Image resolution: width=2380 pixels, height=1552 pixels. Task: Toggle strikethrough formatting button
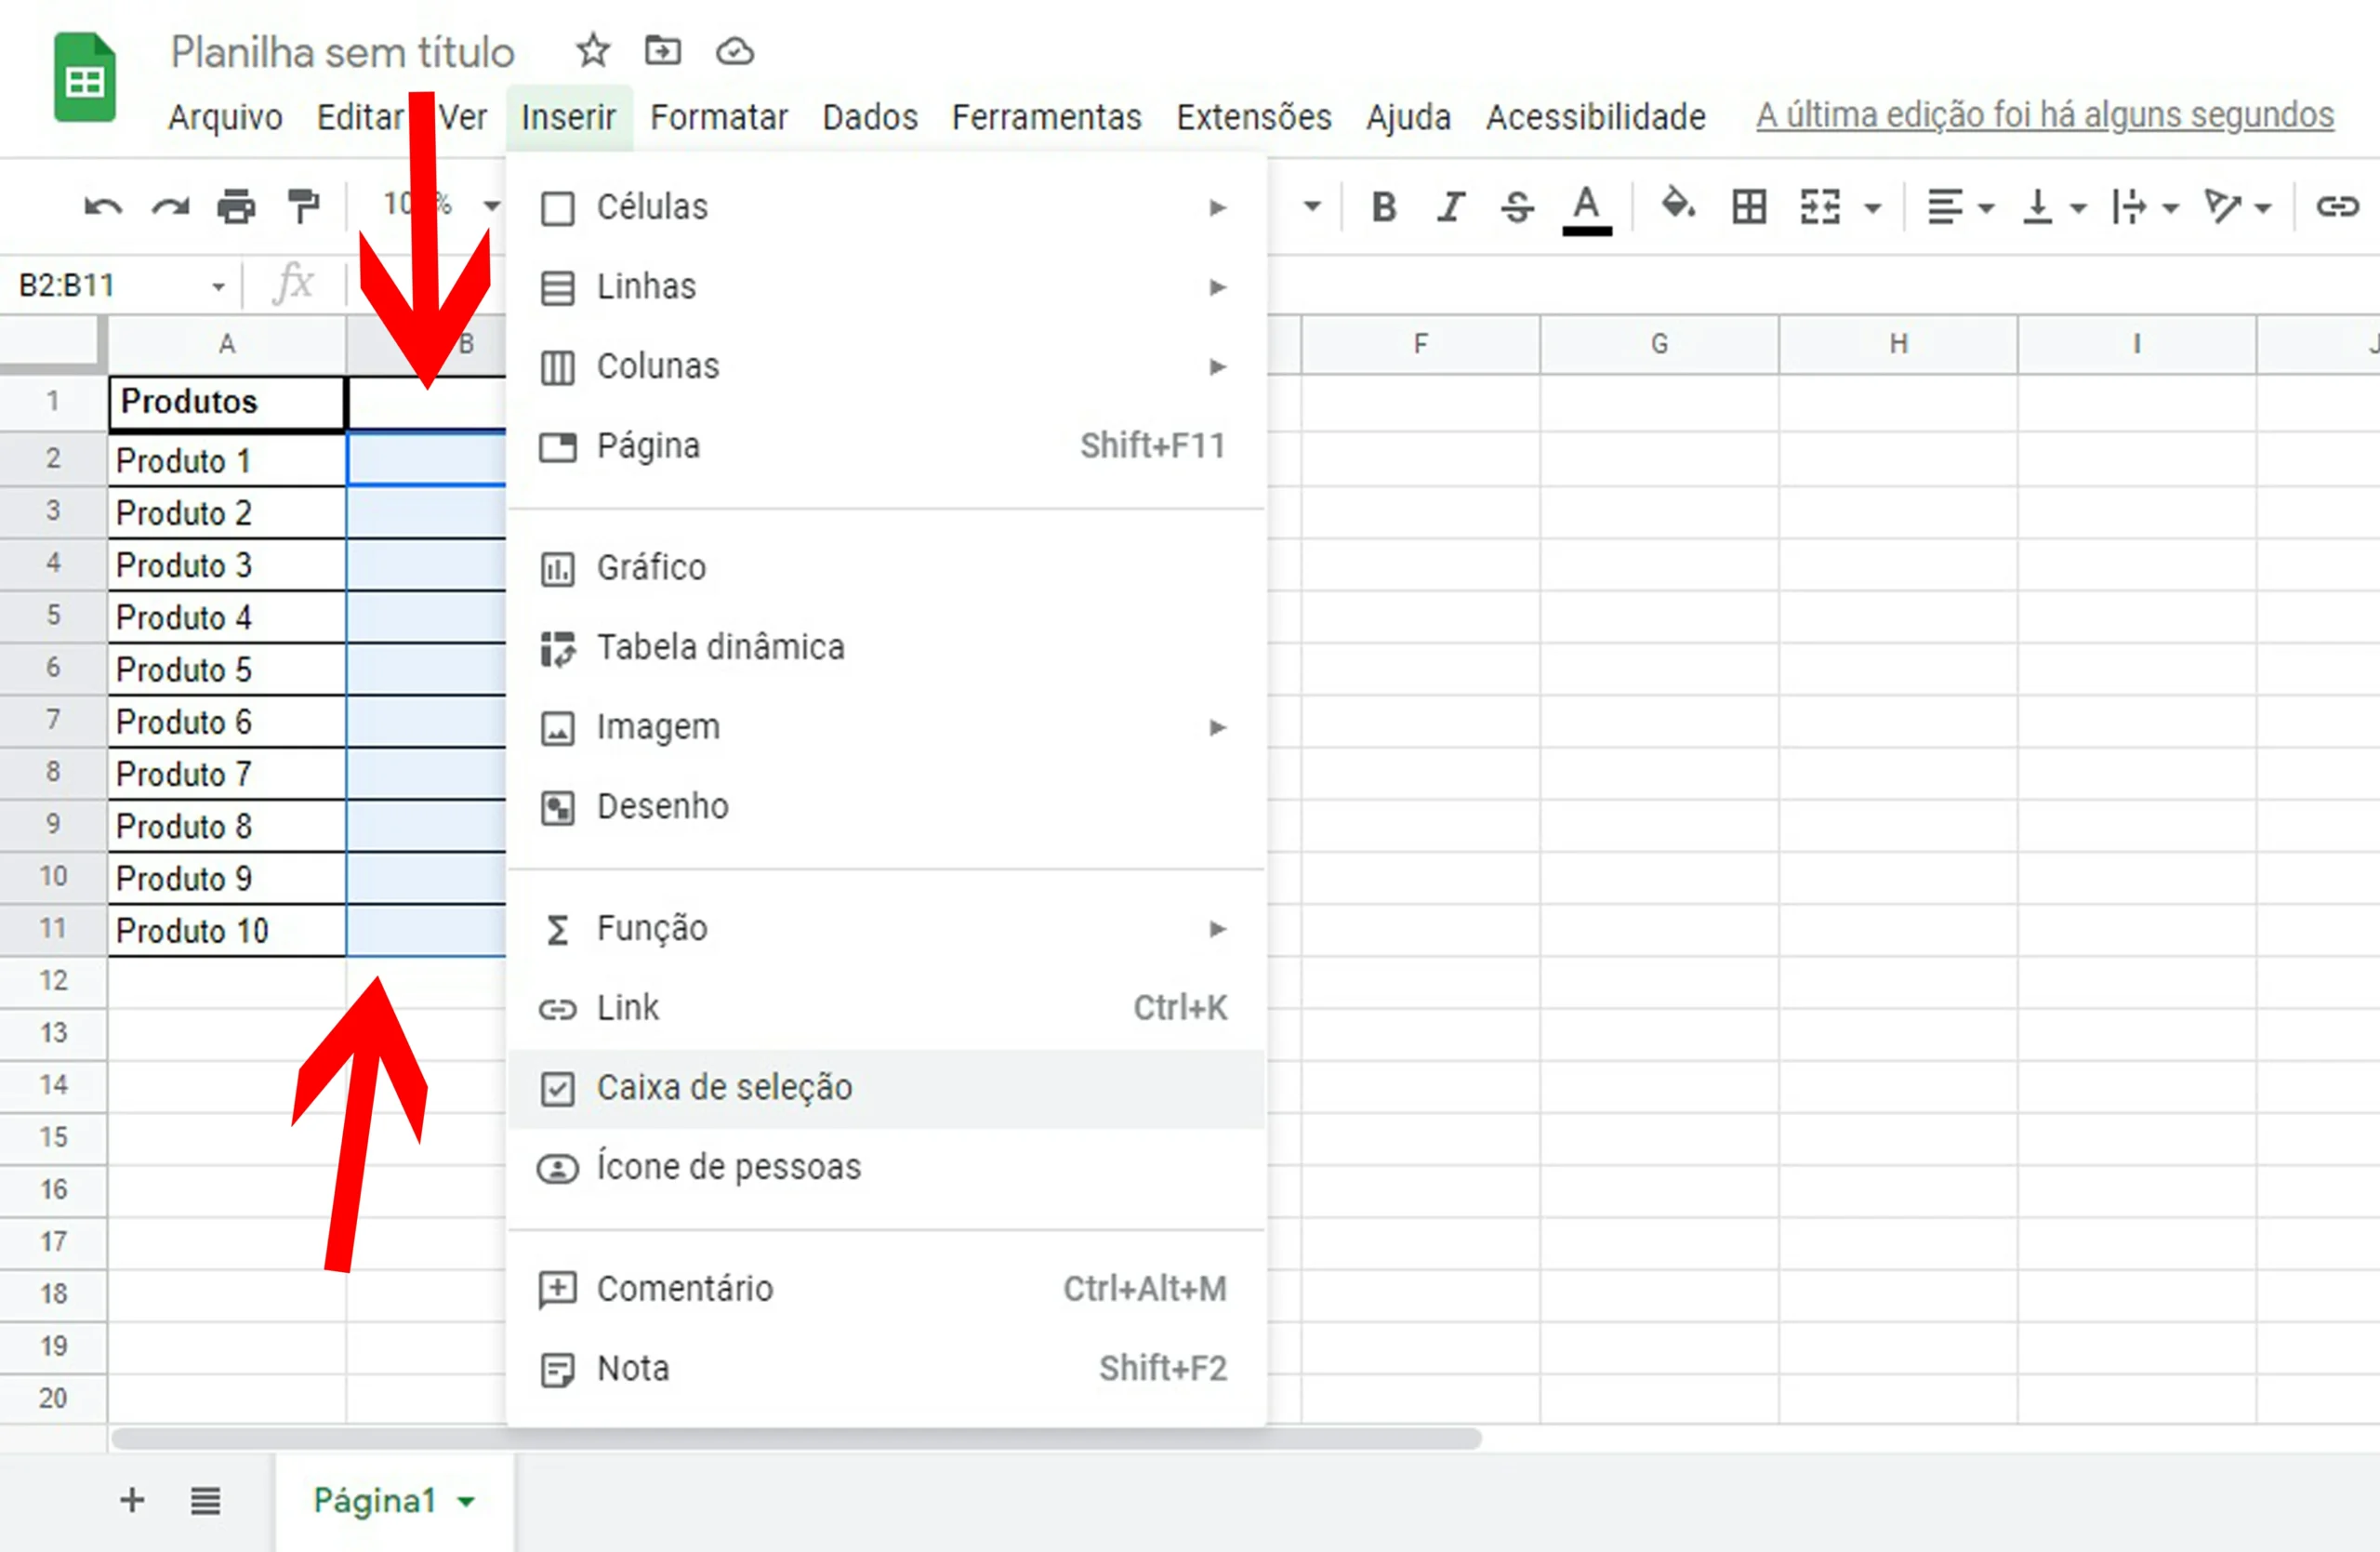[x=1517, y=207]
